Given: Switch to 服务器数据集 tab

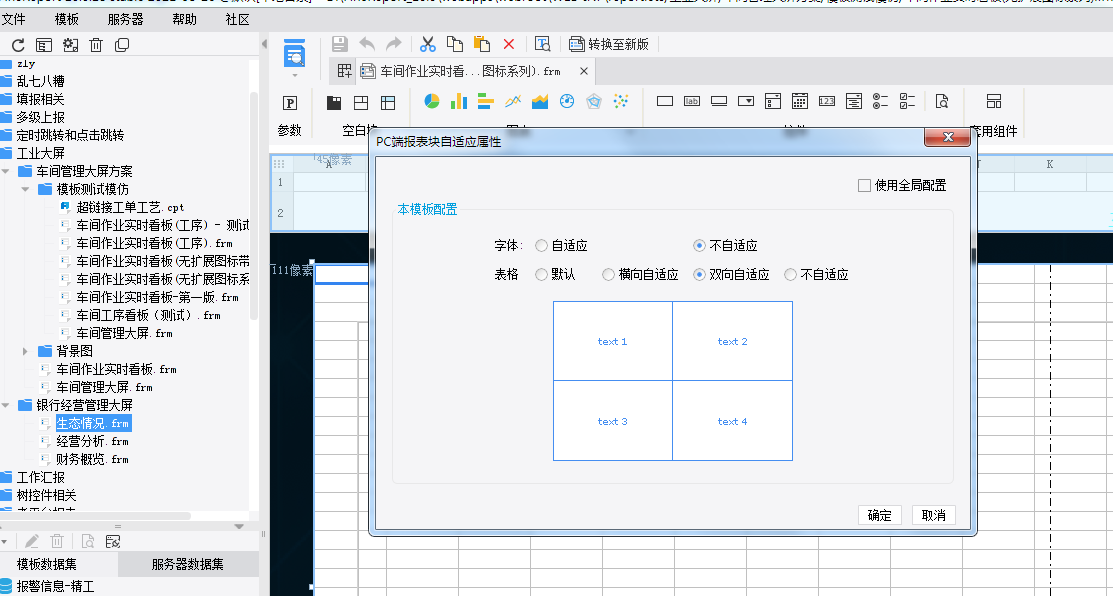Looking at the screenshot, I should pyautogui.click(x=188, y=565).
